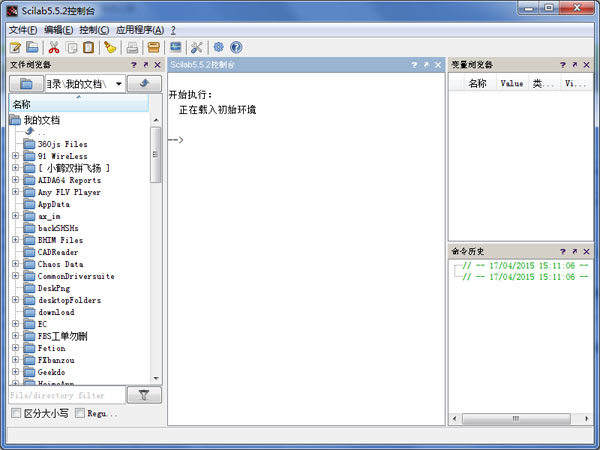Viewport: 600px width, 450px height.
Task: Expand the Chaos Data folder
Action: pyautogui.click(x=15, y=264)
